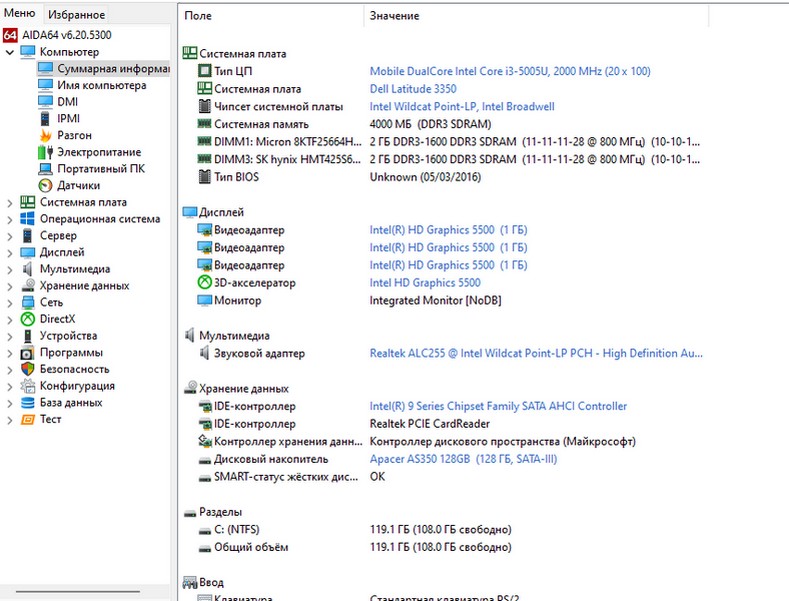This screenshot has width=789, height=601.
Task: Select the Сеть network icon
Action: pos(28,302)
